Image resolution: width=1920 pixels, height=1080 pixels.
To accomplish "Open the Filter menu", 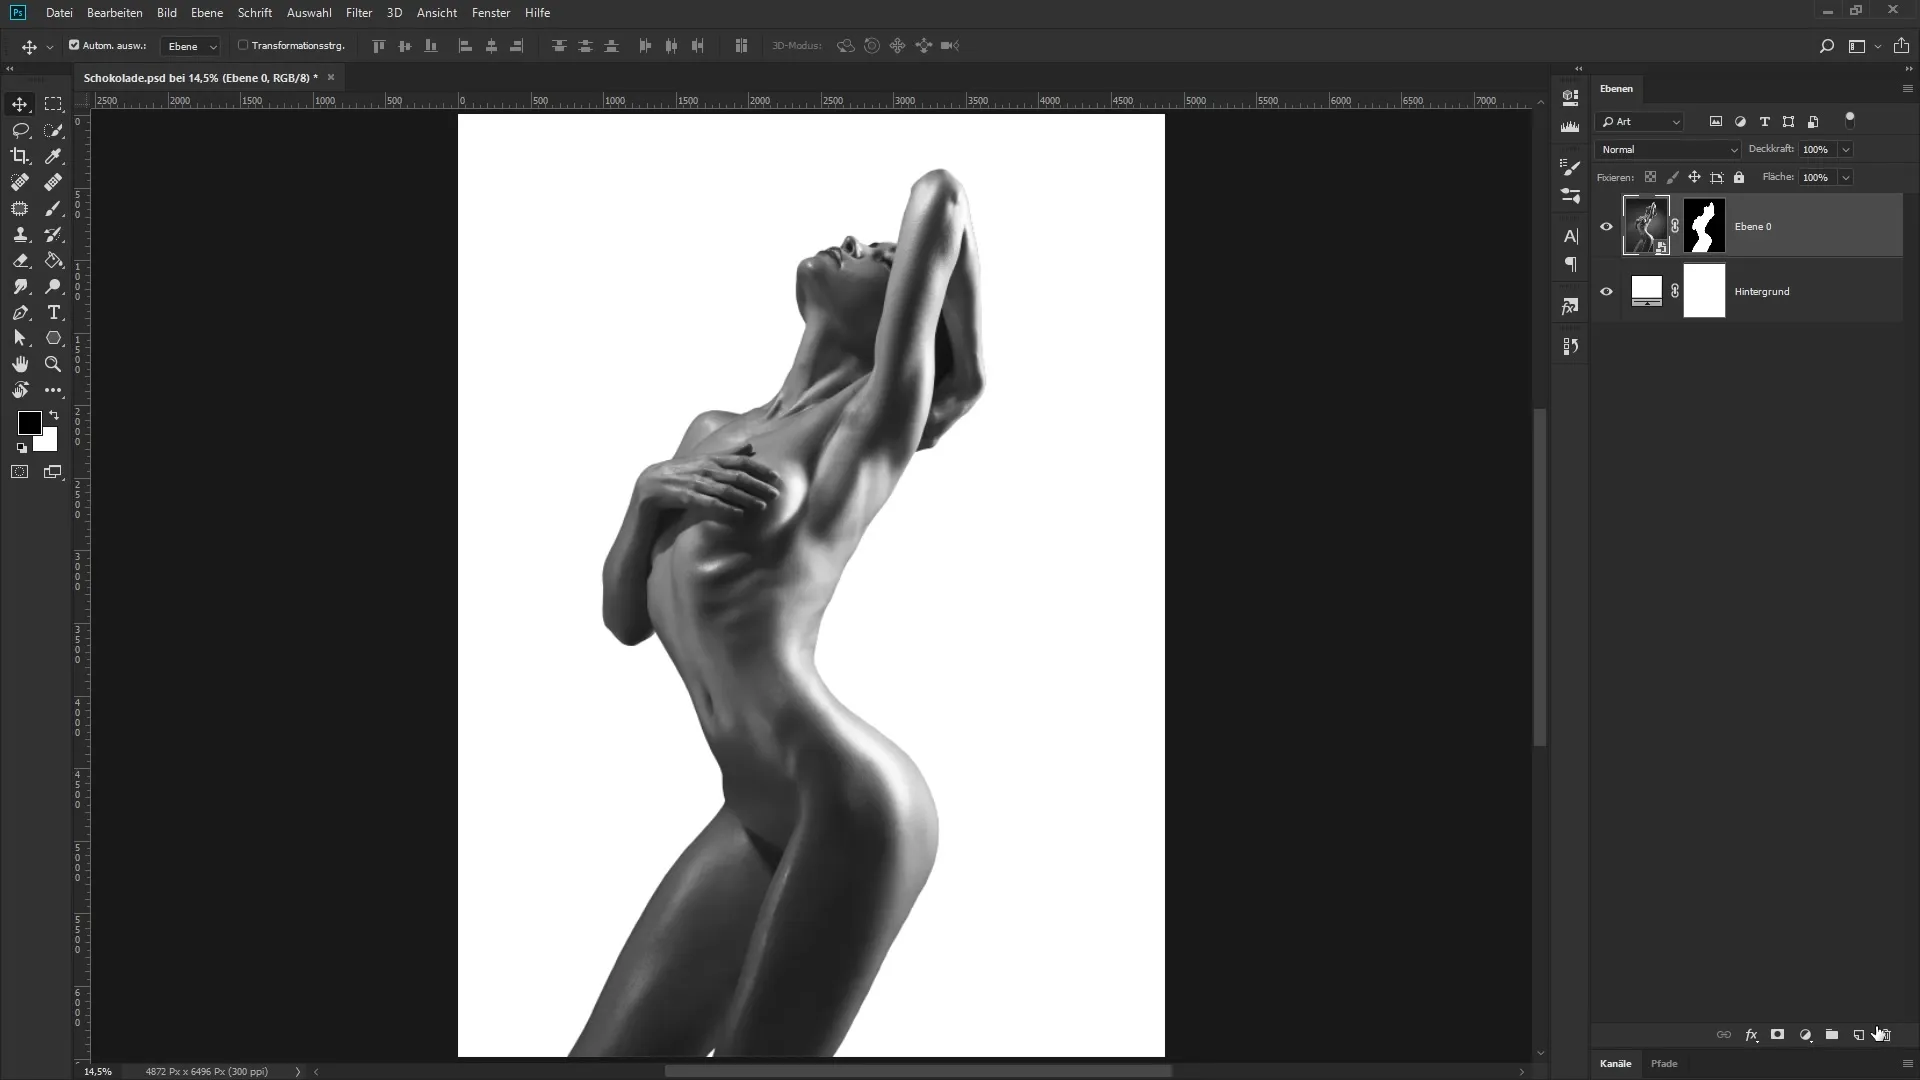I will [x=359, y=13].
